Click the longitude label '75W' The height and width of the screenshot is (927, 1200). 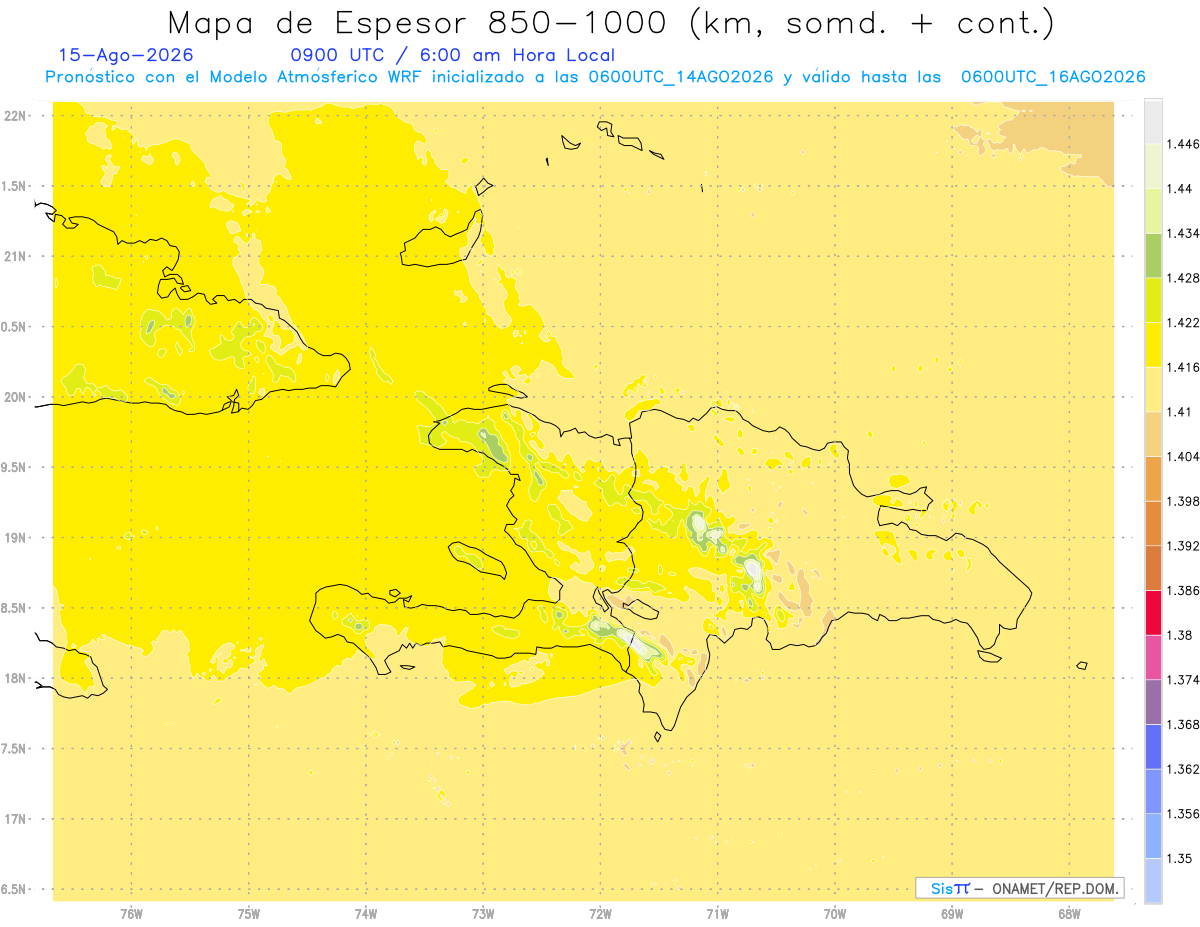pyautogui.click(x=248, y=913)
